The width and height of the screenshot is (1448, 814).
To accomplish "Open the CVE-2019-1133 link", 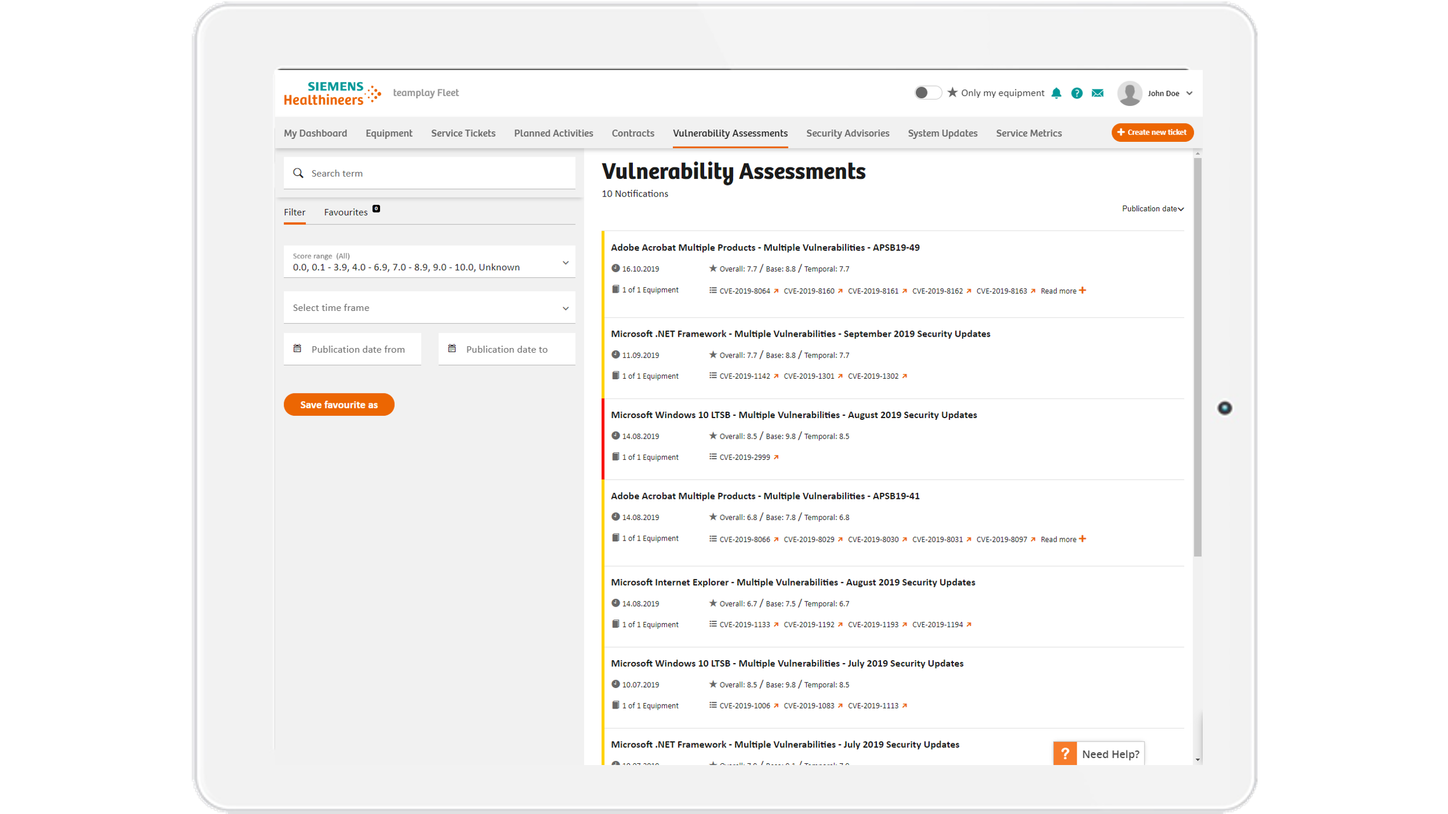I will (x=745, y=624).
